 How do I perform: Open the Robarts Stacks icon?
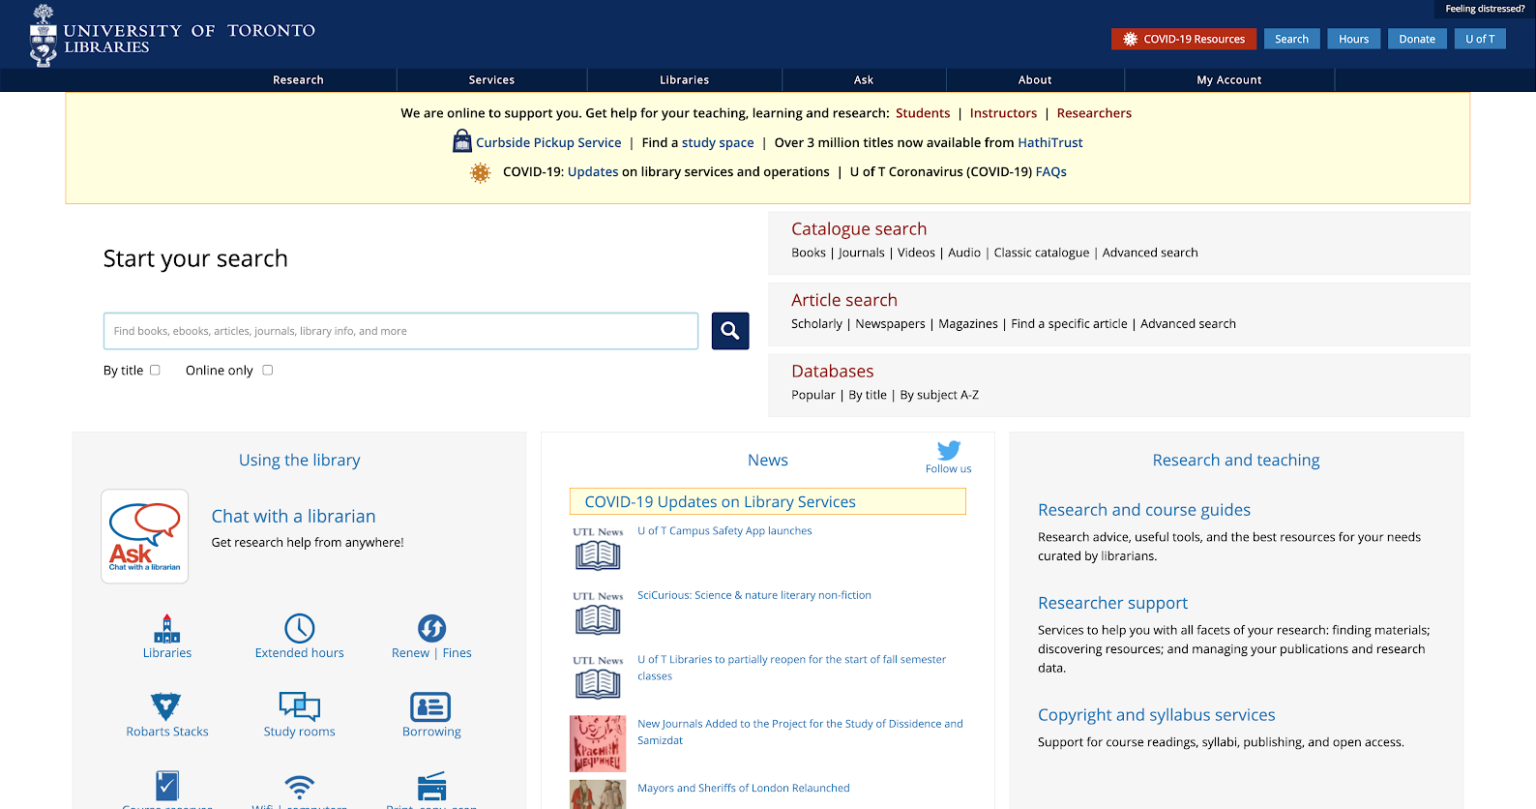pos(166,707)
